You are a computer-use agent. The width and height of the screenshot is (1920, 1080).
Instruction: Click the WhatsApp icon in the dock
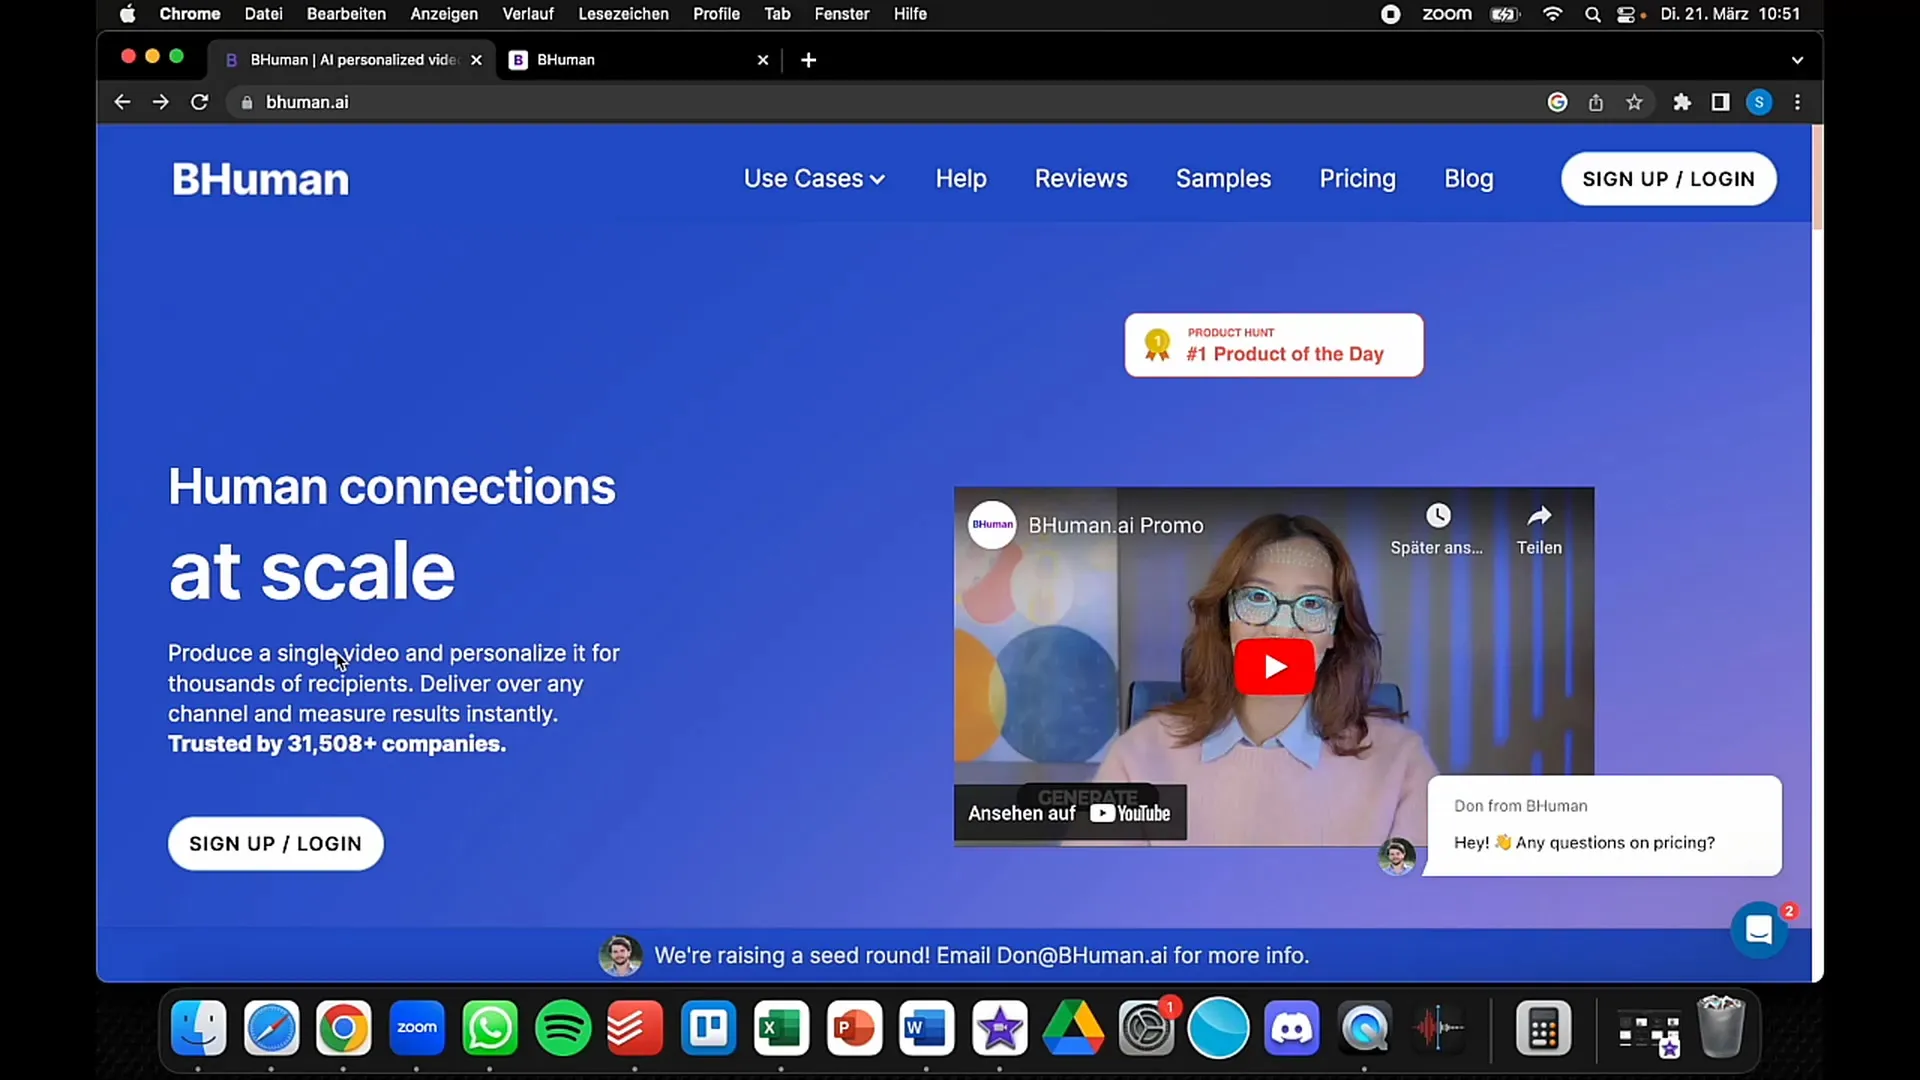tap(489, 1027)
